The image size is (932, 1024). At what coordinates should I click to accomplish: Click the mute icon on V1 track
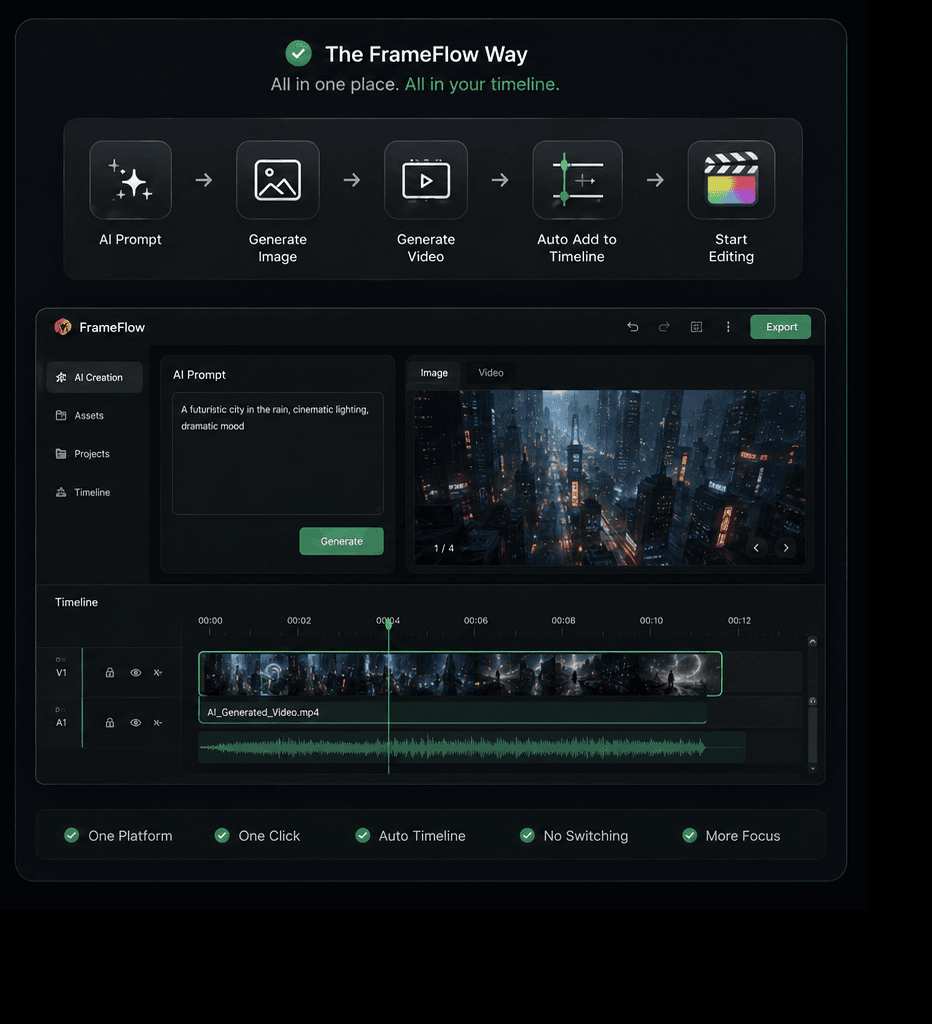point(158,673)
